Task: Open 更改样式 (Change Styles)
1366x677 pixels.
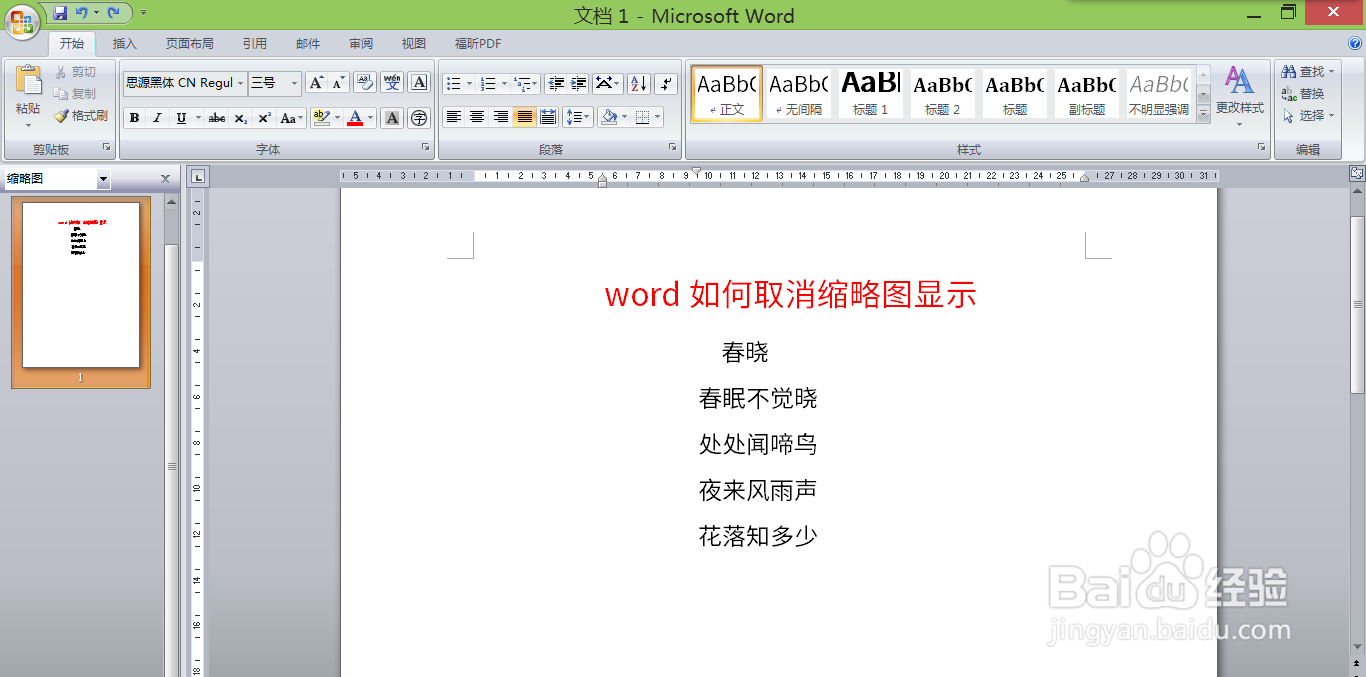Action: [x=1240, y=96]
